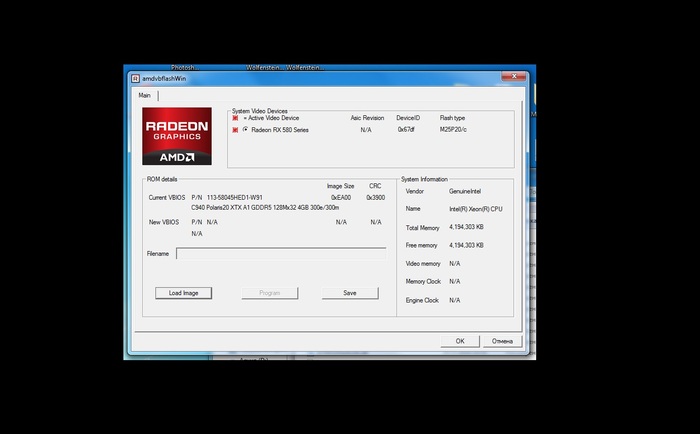
Task: Click the Video memory N/A value
Action: click(x=454, y=263)
